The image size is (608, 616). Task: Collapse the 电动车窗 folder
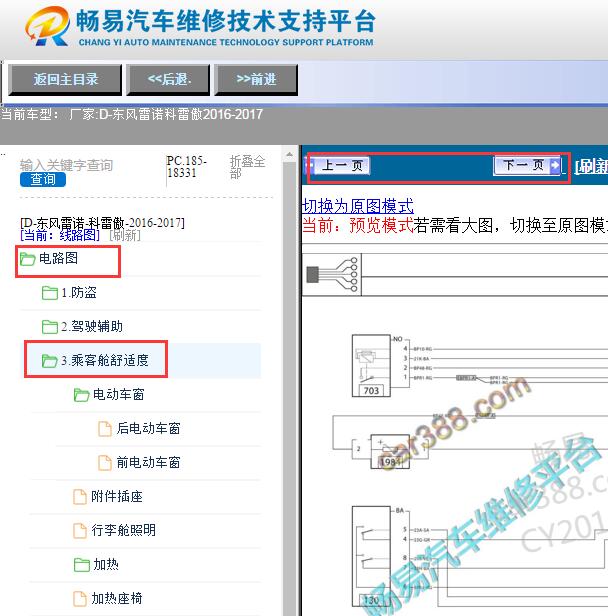119,394
